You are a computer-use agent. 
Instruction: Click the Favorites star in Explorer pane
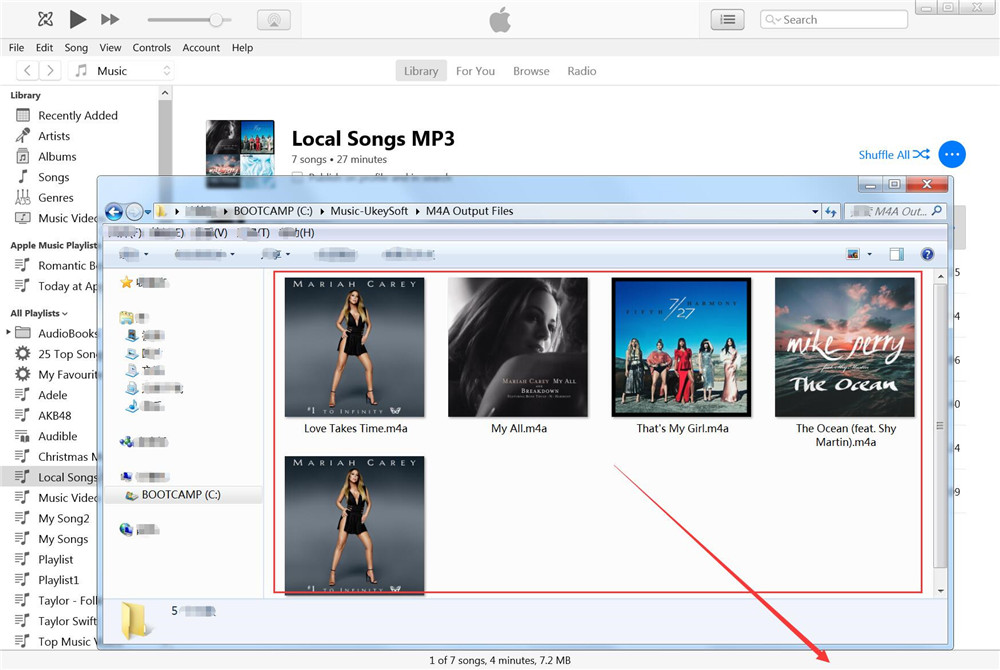click(x=126, y=282)
